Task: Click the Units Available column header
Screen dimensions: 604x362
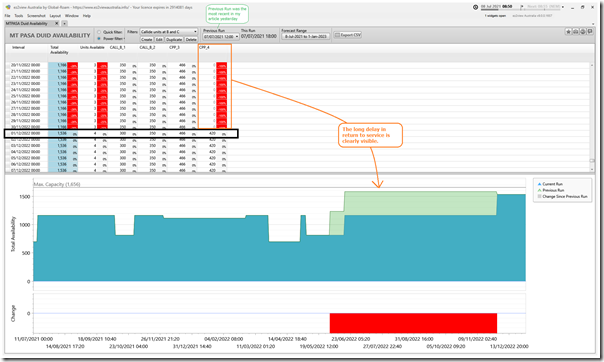Action: click(92, 47)
